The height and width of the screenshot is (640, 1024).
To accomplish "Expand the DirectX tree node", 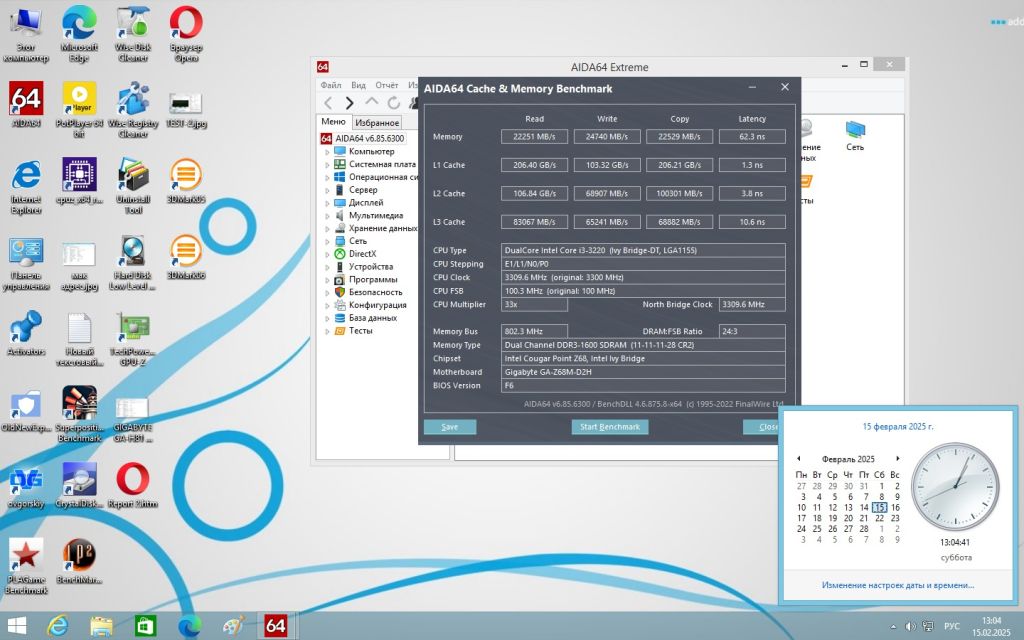I will [328, 254].
